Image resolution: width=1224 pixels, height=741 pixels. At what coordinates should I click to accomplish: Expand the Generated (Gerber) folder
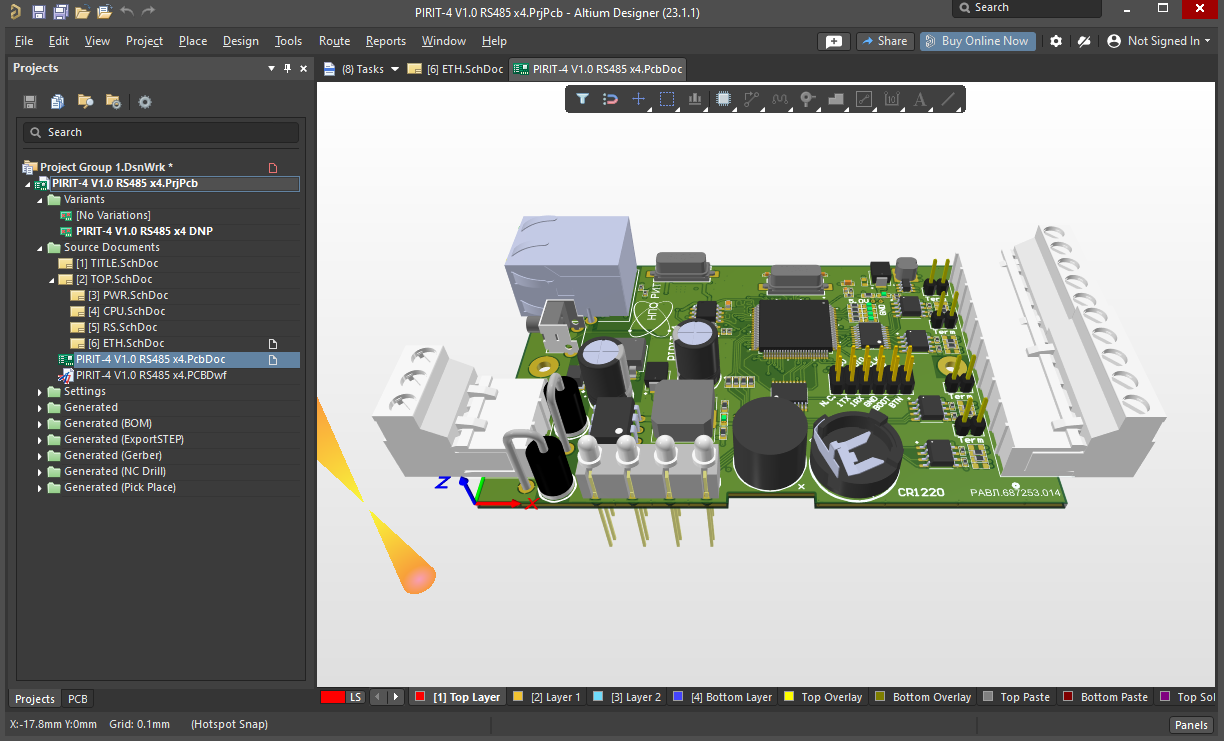tap(40, 455)
